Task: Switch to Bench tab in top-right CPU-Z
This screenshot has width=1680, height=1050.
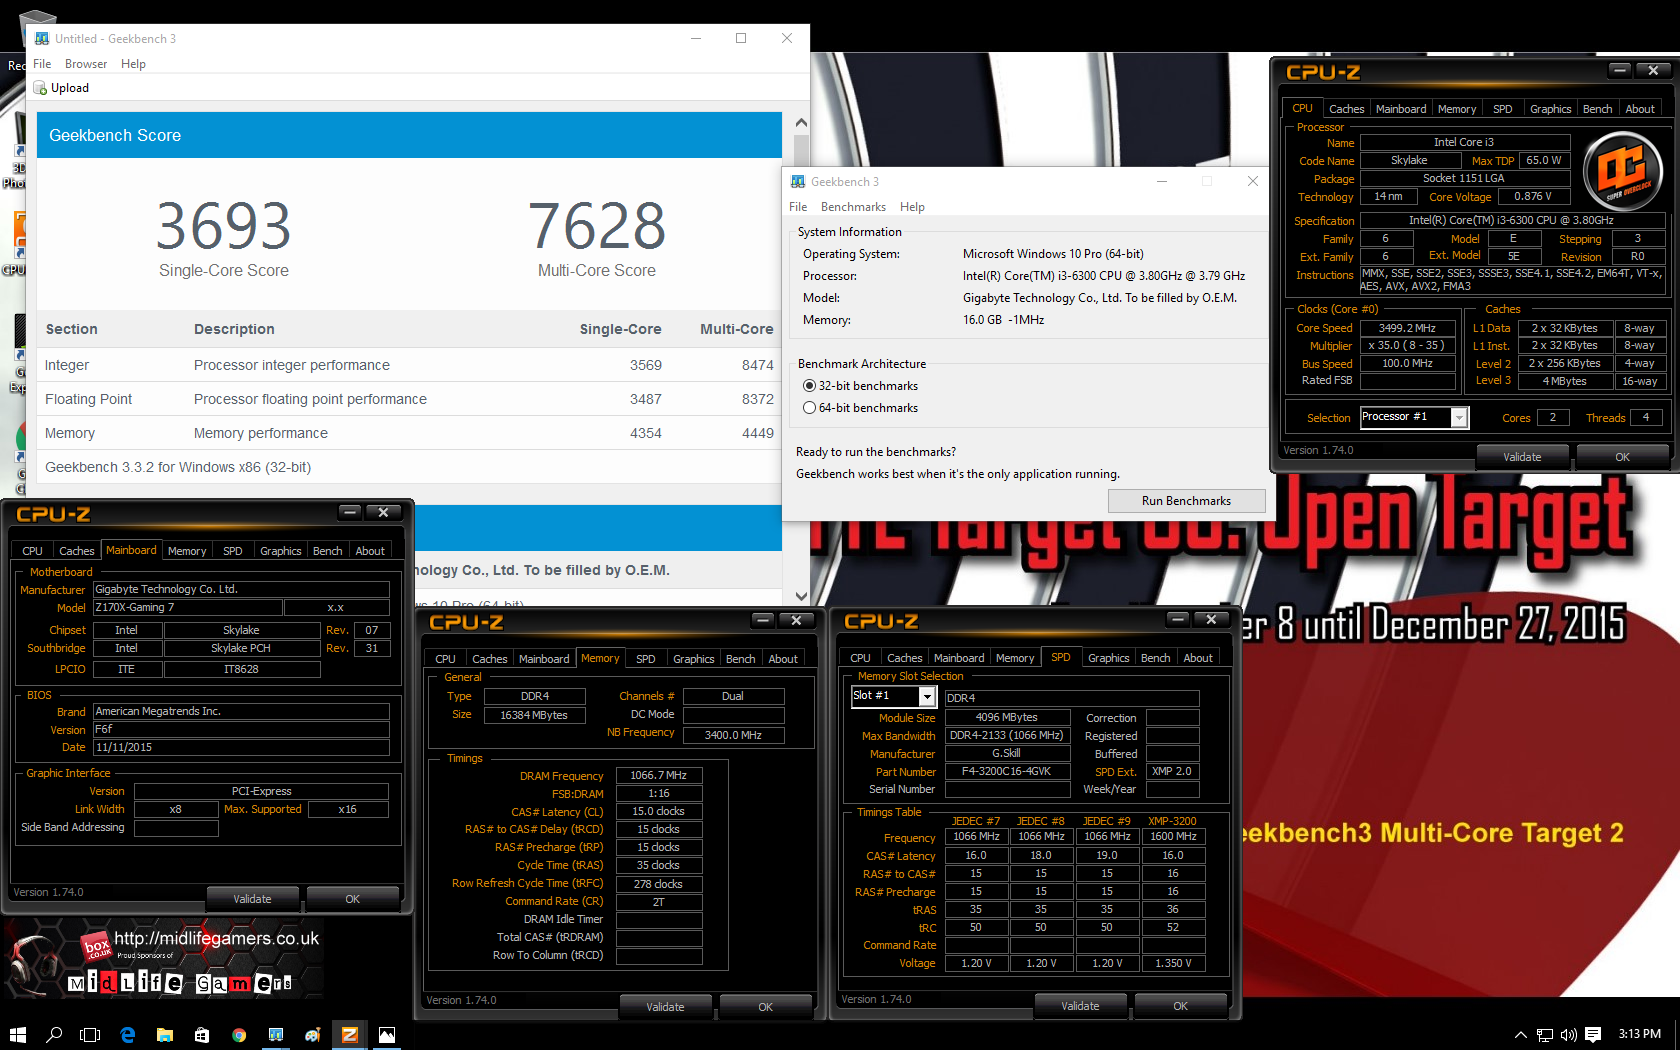Action: point(1597,109)
